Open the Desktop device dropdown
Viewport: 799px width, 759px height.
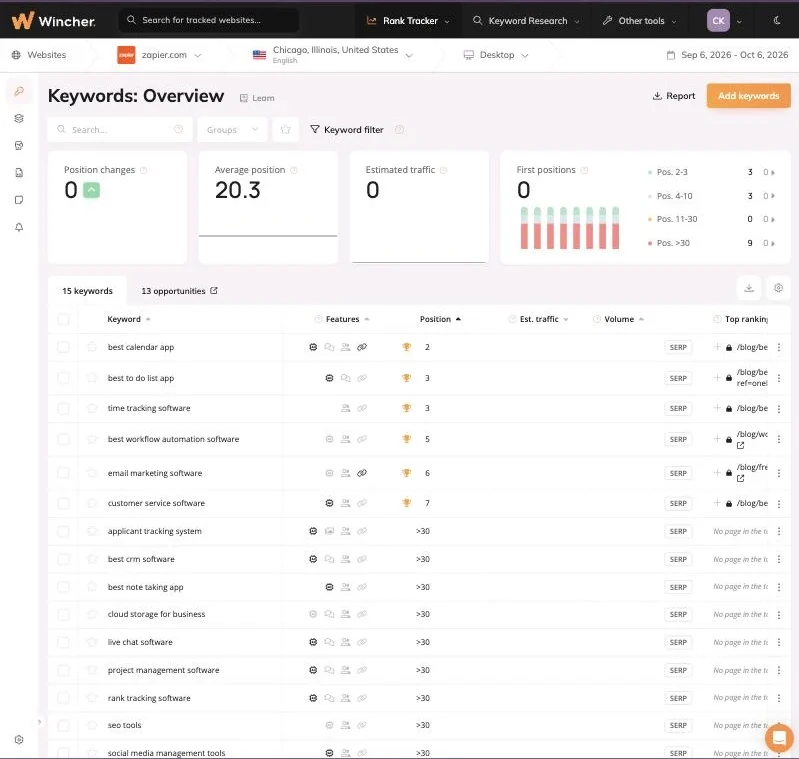point(496,55)
